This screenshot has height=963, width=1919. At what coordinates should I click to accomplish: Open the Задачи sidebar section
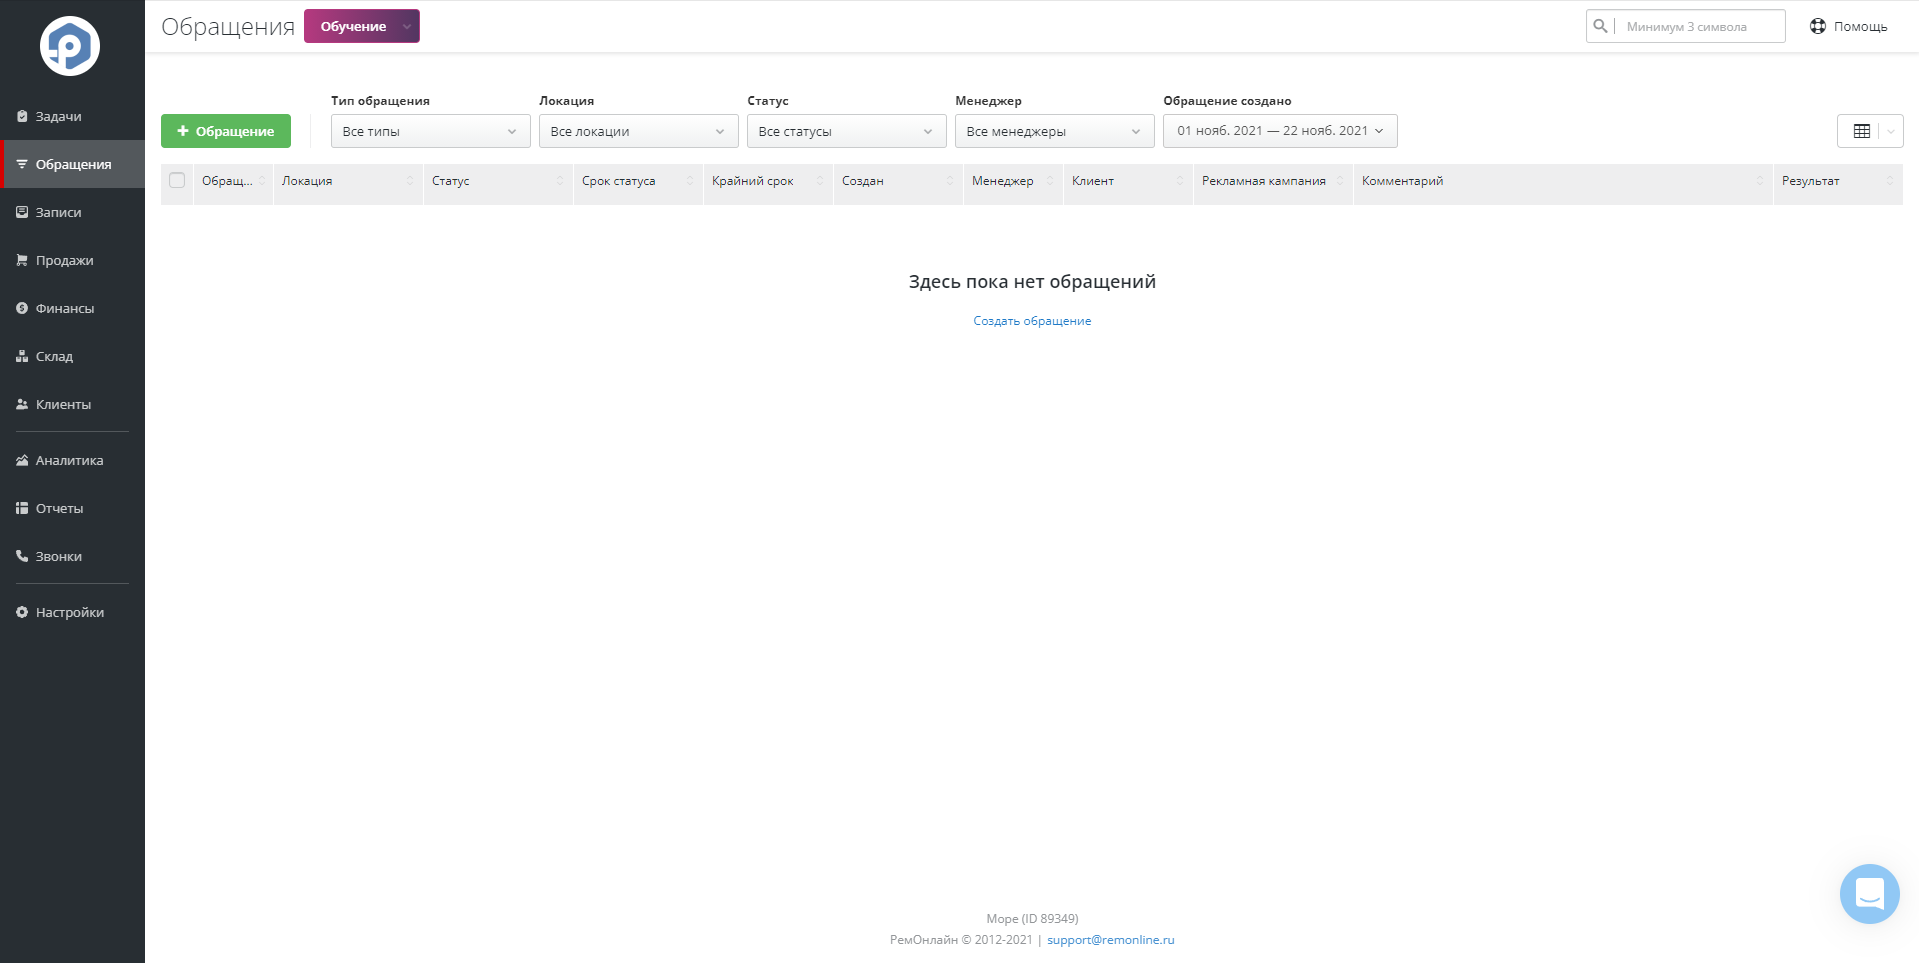[72, 116]
